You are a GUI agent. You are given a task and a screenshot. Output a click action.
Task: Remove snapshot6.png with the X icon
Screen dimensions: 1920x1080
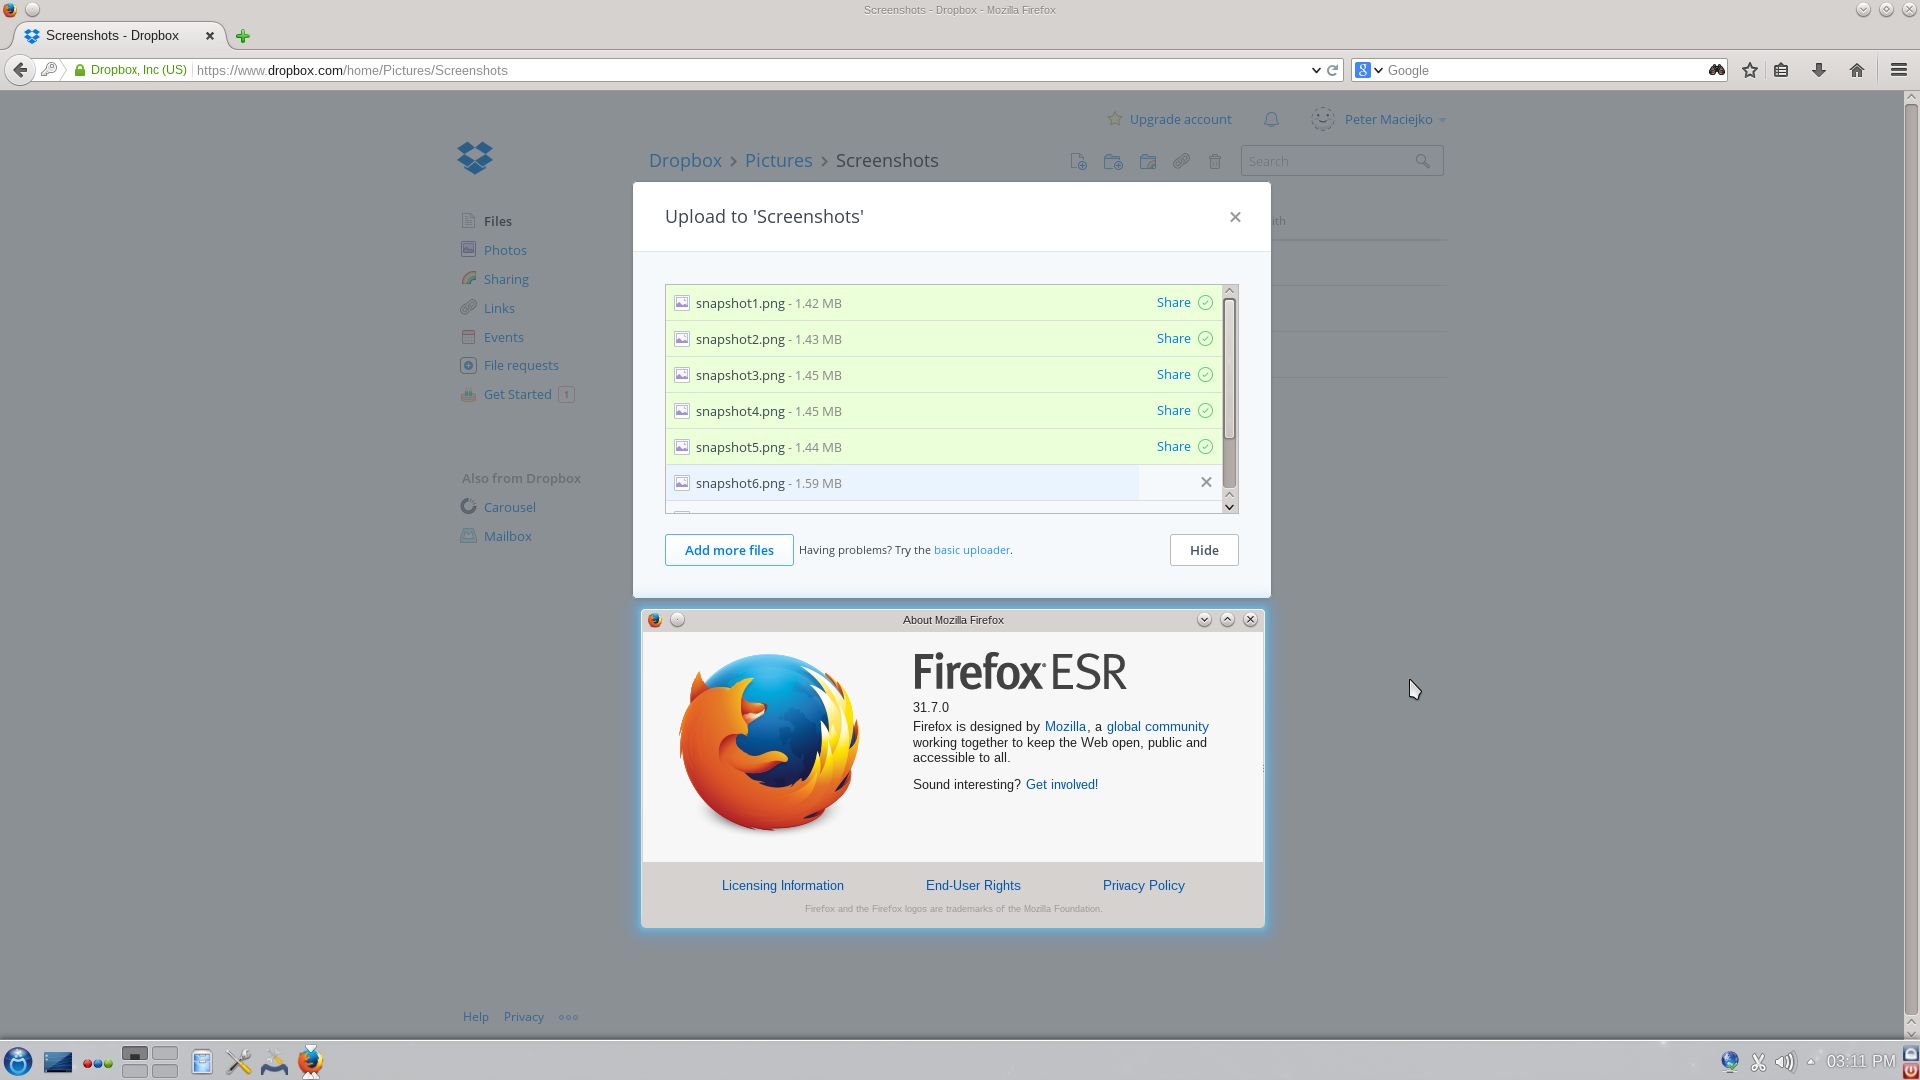[1206, 482]
